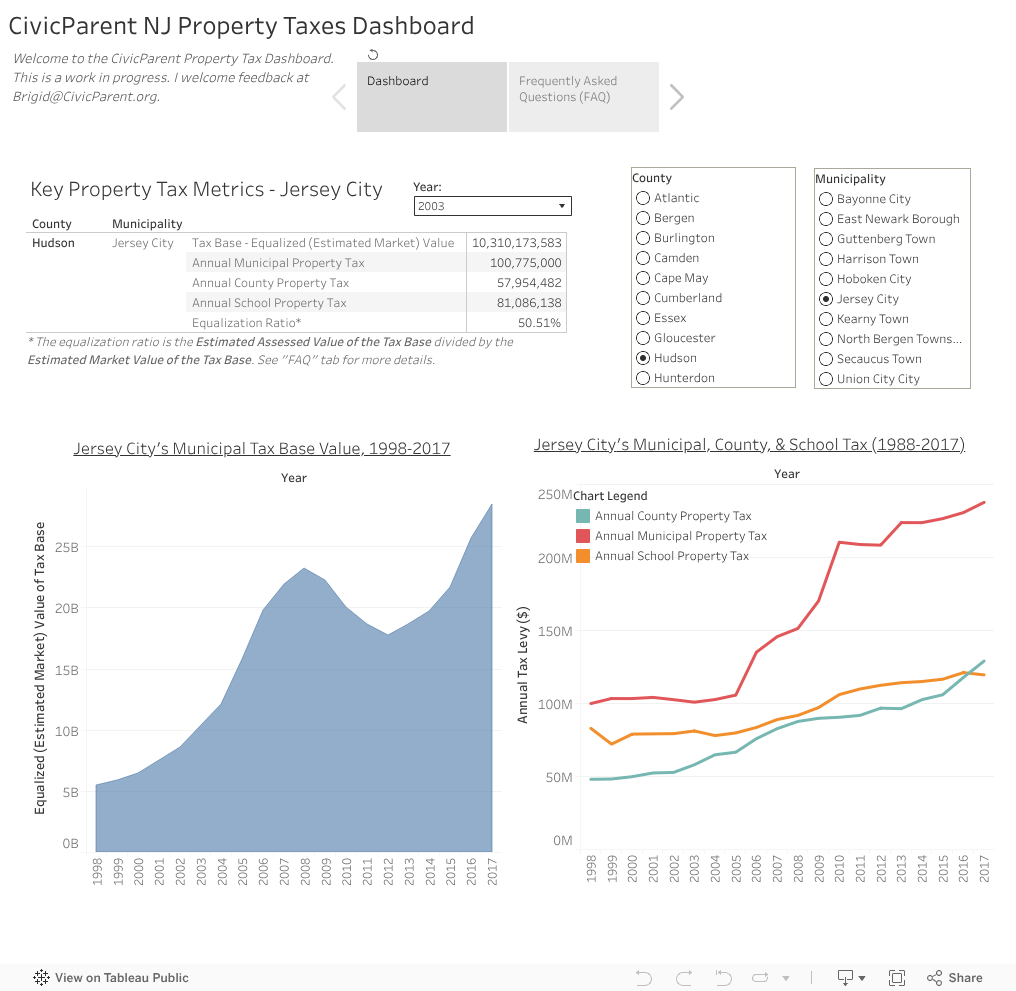This screenshot has width=1016, height=991.
Task: Click the revert icon in bottom toolbar
Action: point(724,977)
